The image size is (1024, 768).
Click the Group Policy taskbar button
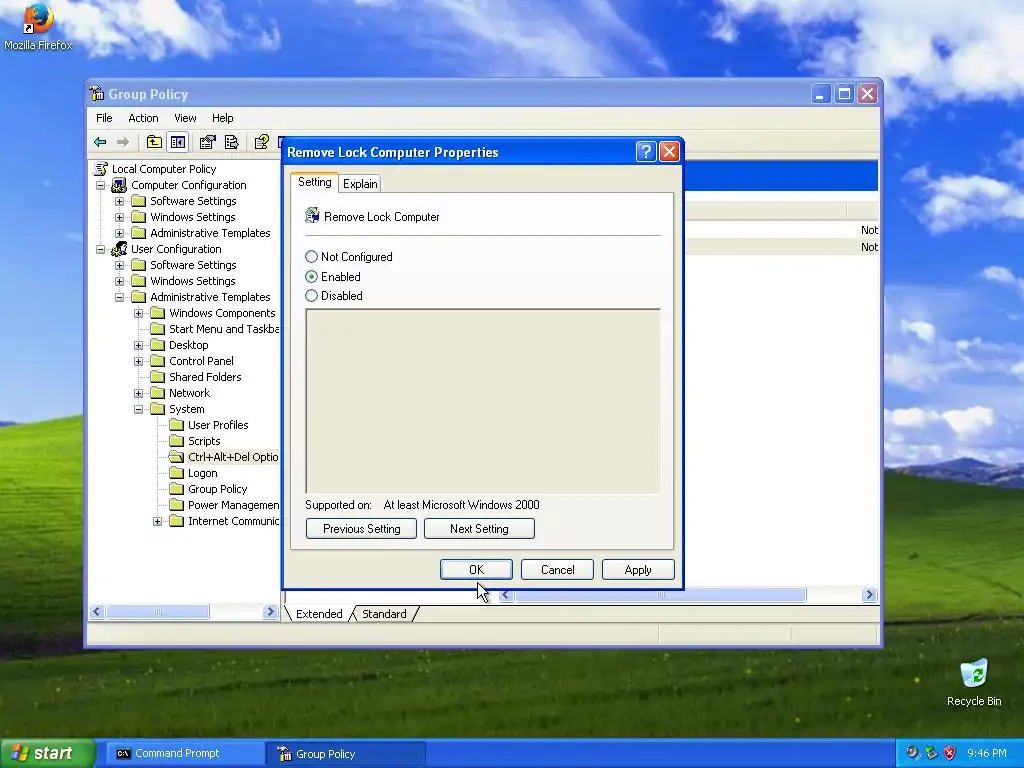pos(346,754)
